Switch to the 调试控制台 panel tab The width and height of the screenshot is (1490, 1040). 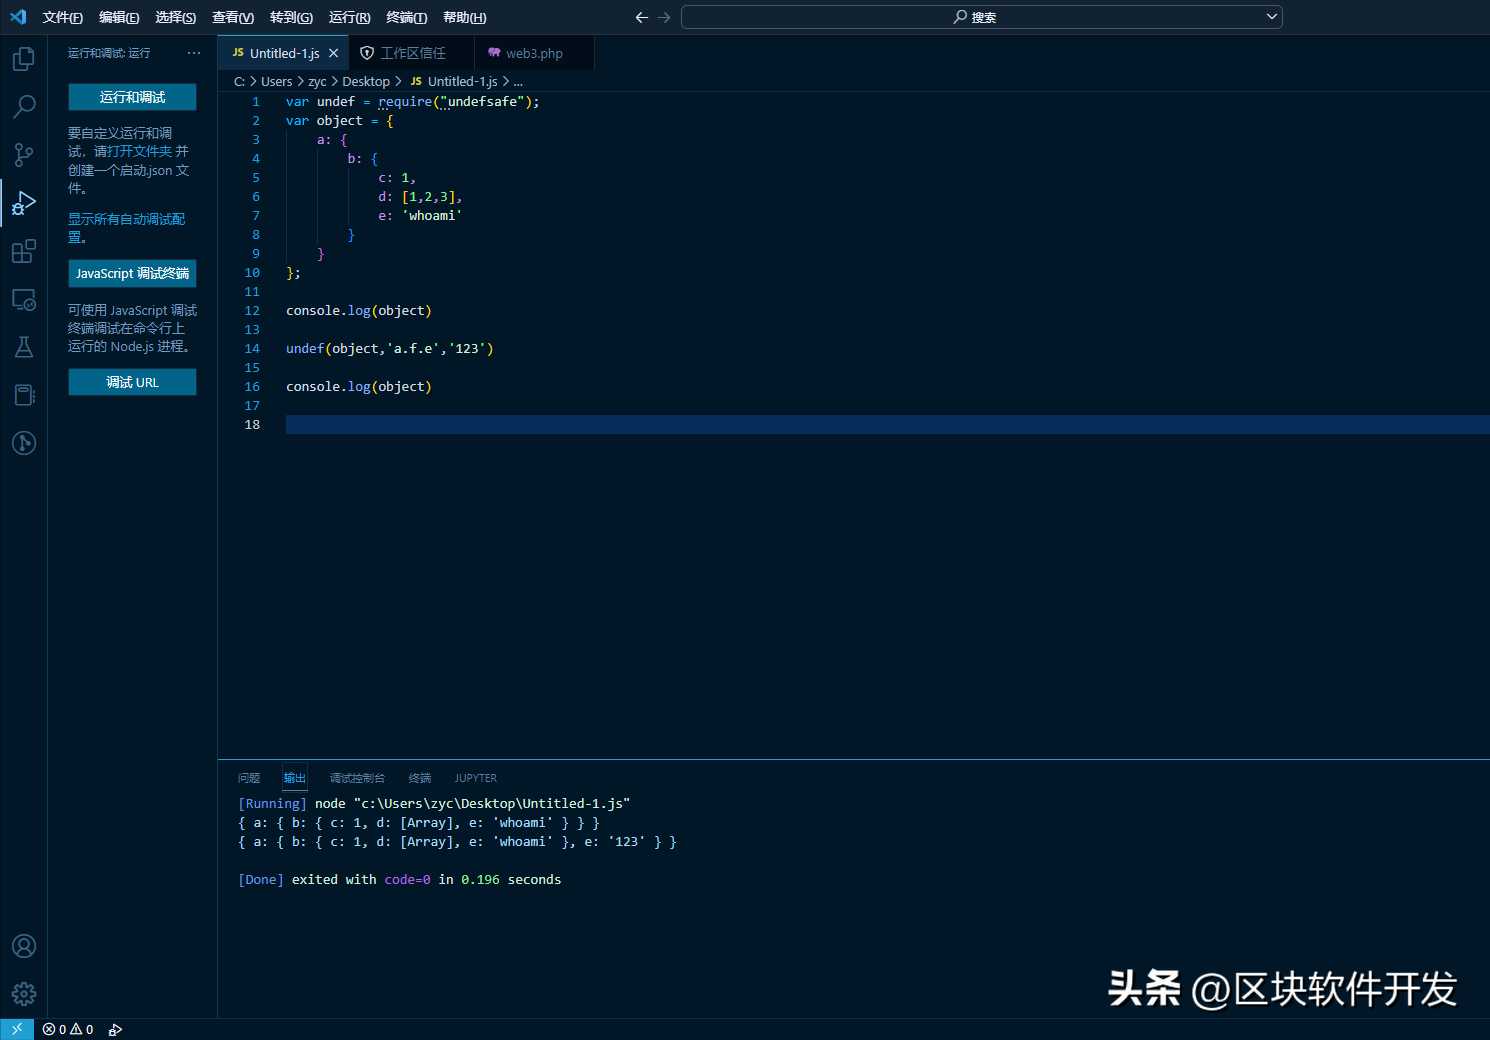point(357,778)
